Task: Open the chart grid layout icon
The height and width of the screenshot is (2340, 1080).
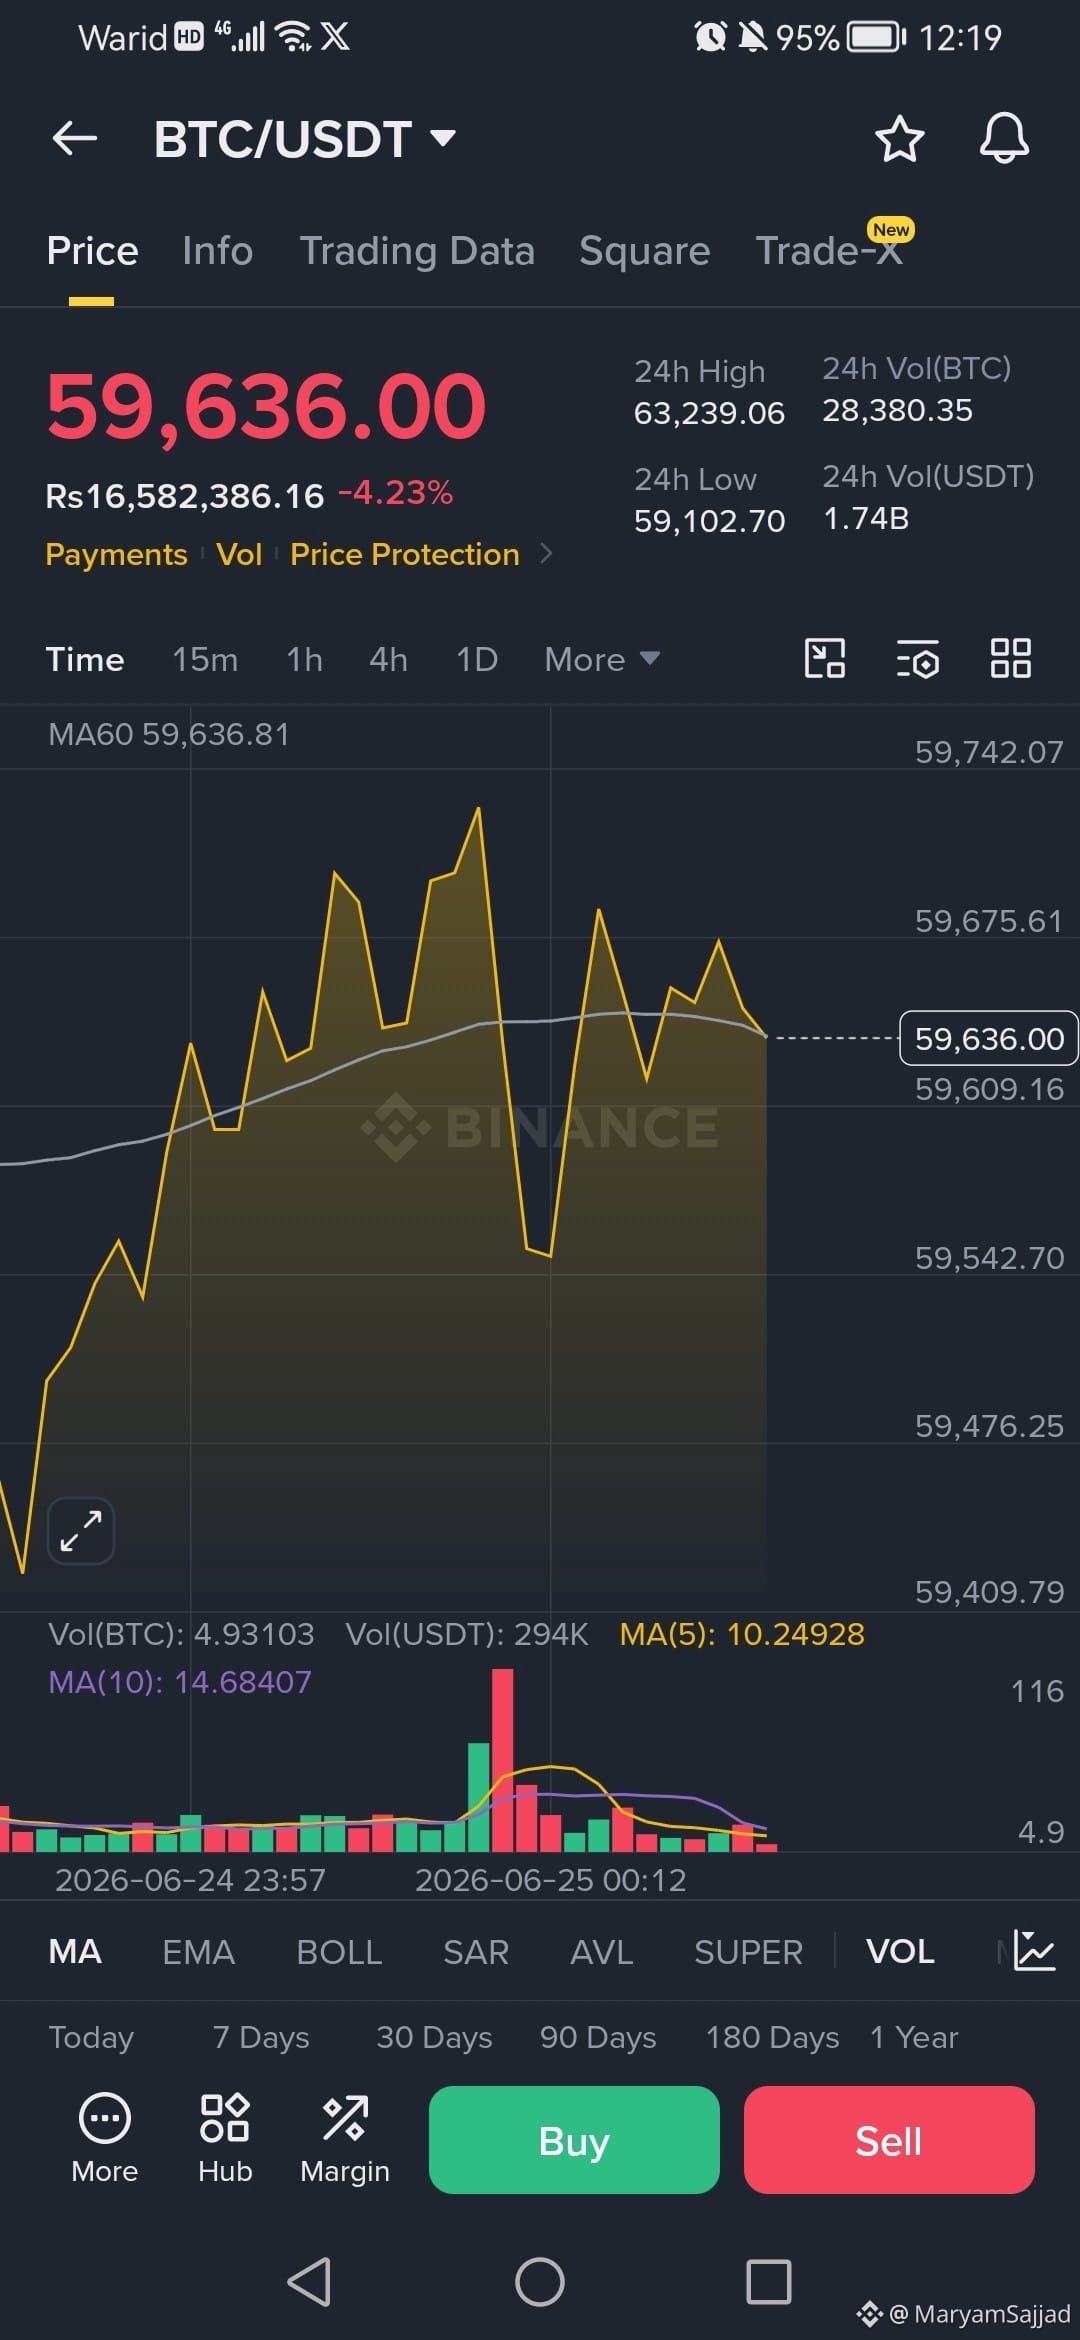Action: coord(1010,659)
